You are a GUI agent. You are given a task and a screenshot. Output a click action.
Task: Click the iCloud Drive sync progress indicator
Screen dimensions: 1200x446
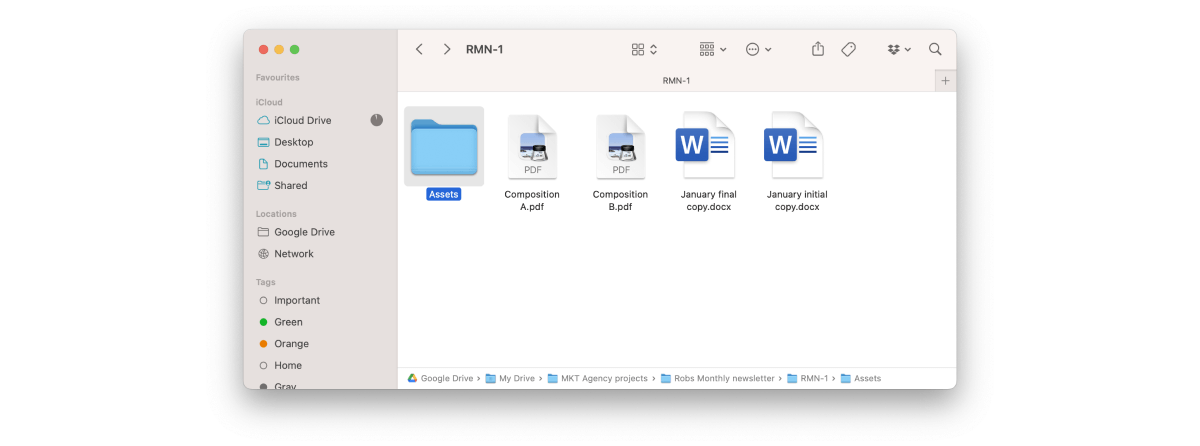coord(376,120)
